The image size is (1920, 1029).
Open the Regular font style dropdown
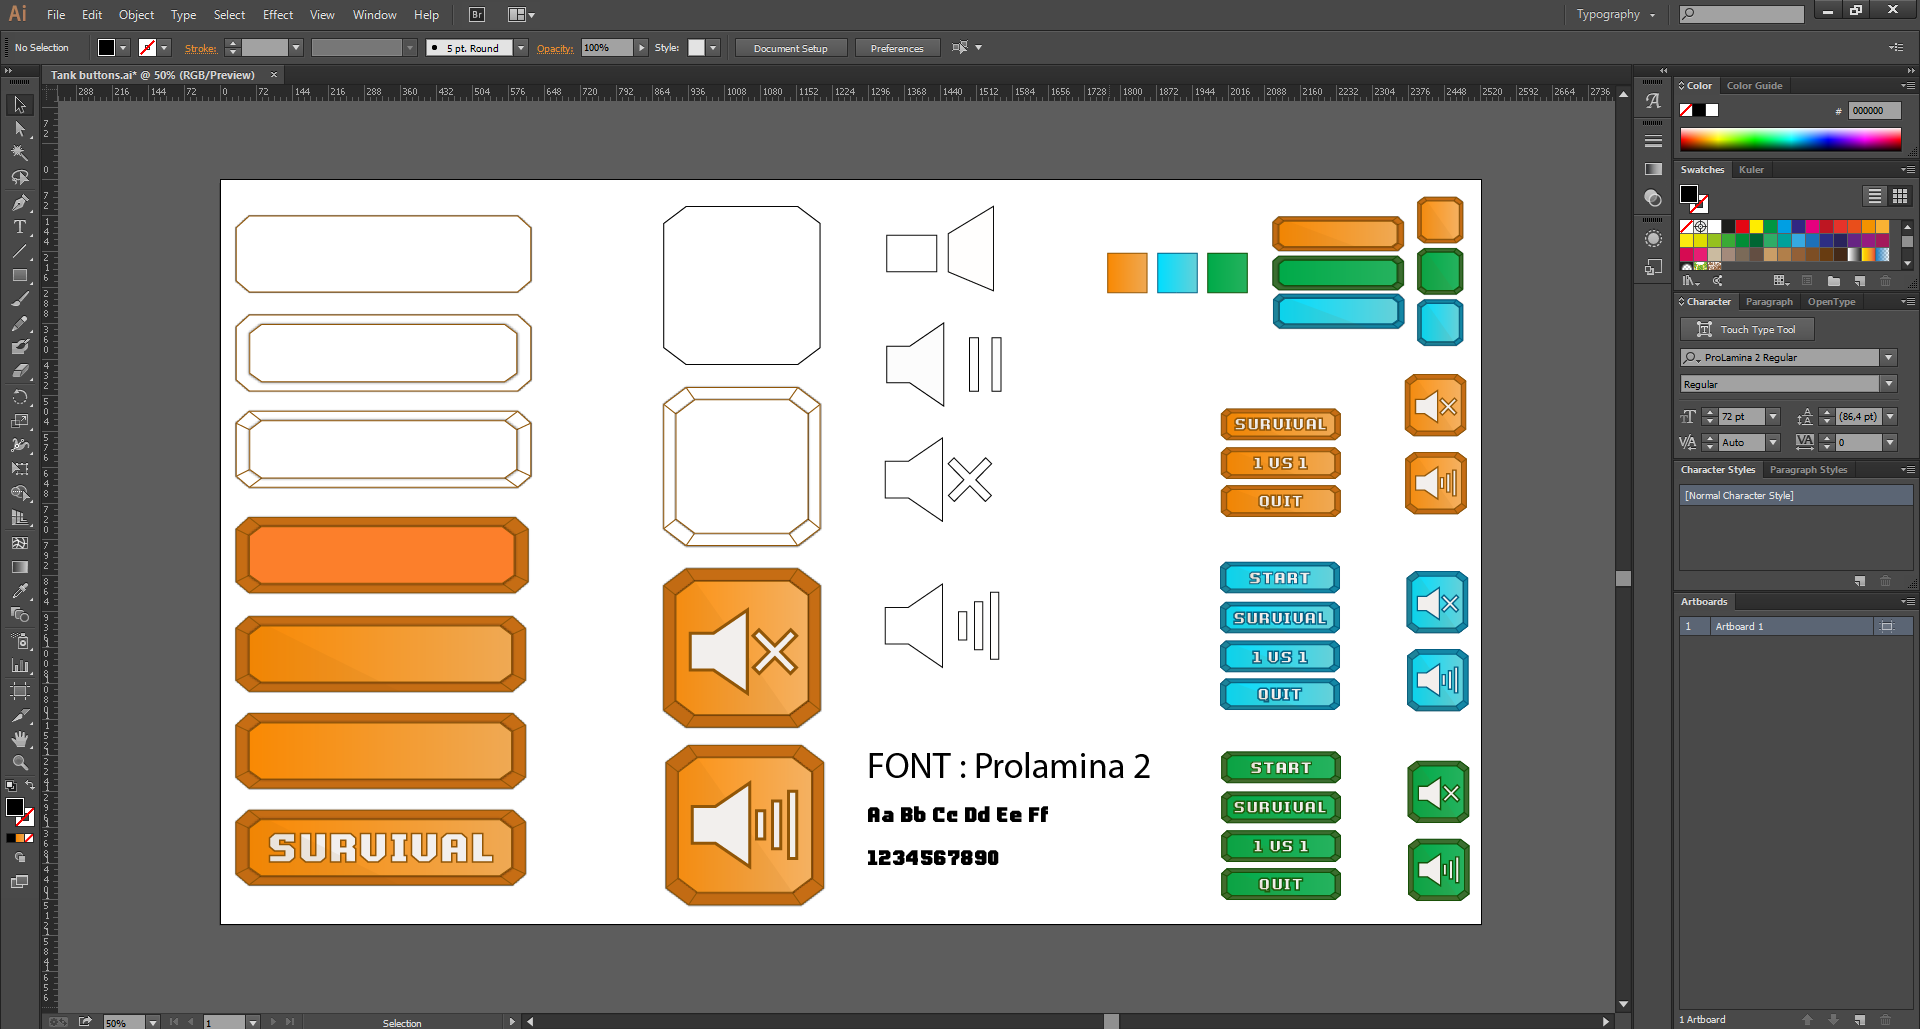[x=1889, y=384]
